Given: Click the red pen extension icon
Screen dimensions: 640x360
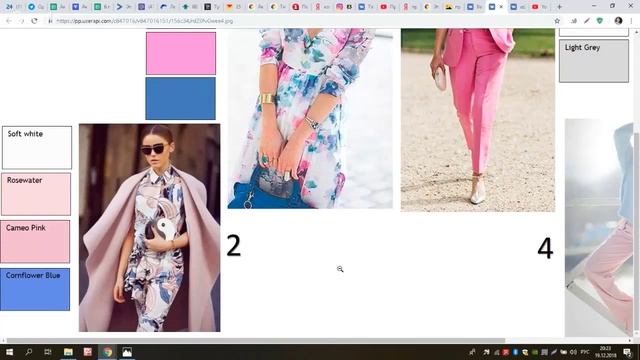Looking at the screenshot, I should pyautogui.click(x=587, y=21).
